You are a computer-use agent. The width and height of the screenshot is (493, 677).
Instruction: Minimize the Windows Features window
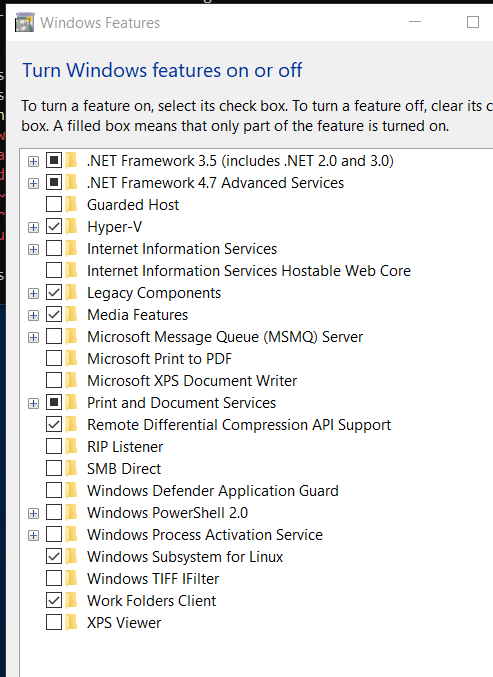point(415,22)
